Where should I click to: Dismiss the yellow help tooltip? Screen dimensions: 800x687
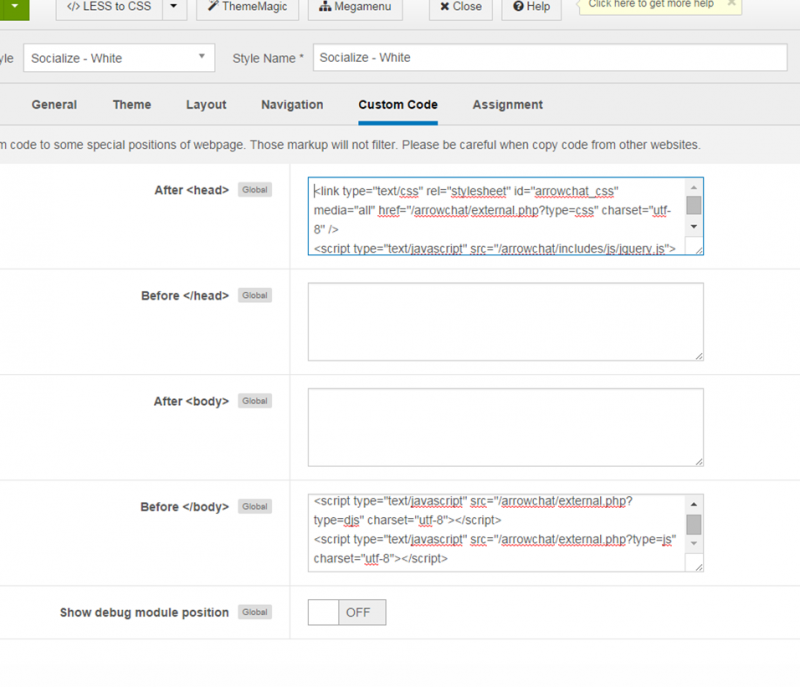point(732,4)
